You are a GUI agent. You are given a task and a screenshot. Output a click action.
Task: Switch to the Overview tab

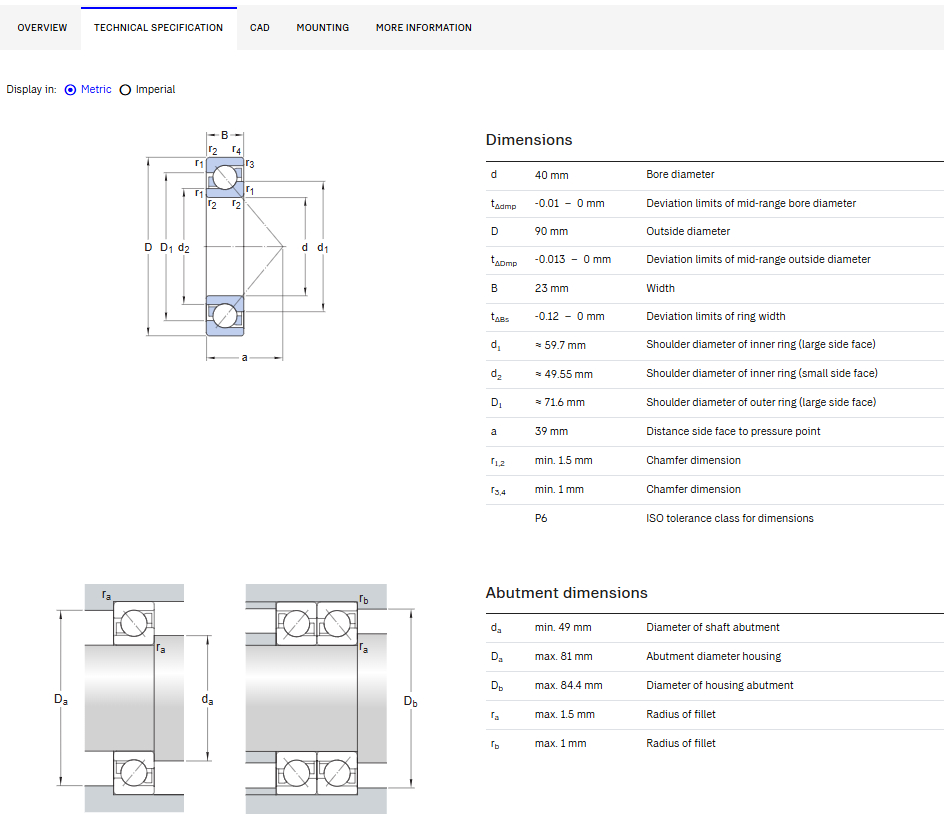[42, 28]
